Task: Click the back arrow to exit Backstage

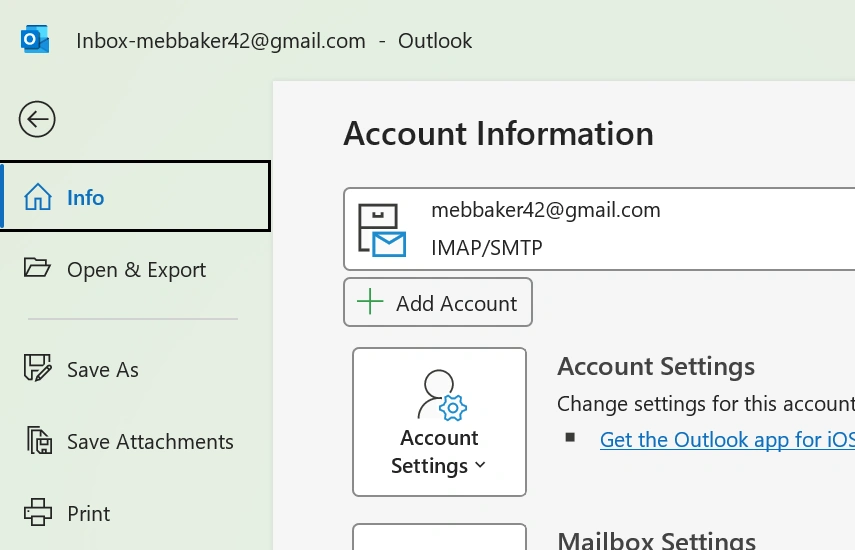Action: point(37,119)
